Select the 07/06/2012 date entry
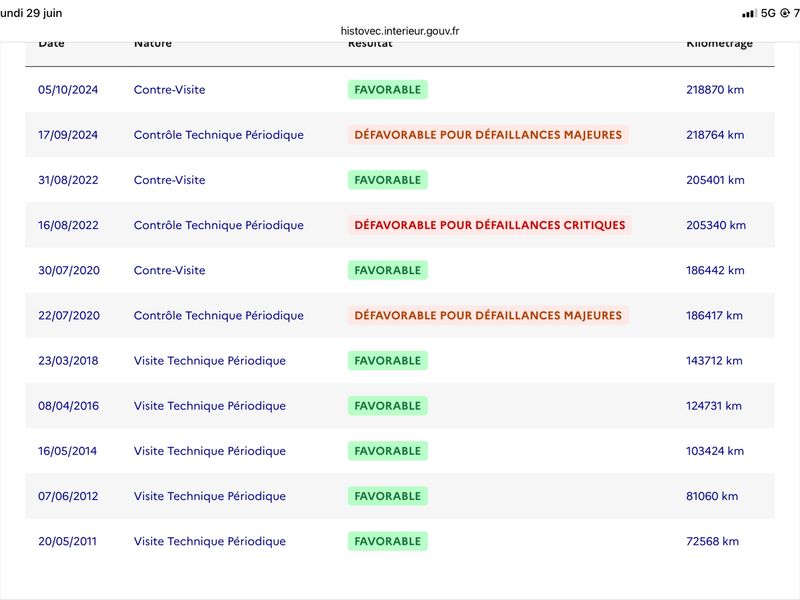Viewport: 800px width, 600px height. tap(68, 496)
